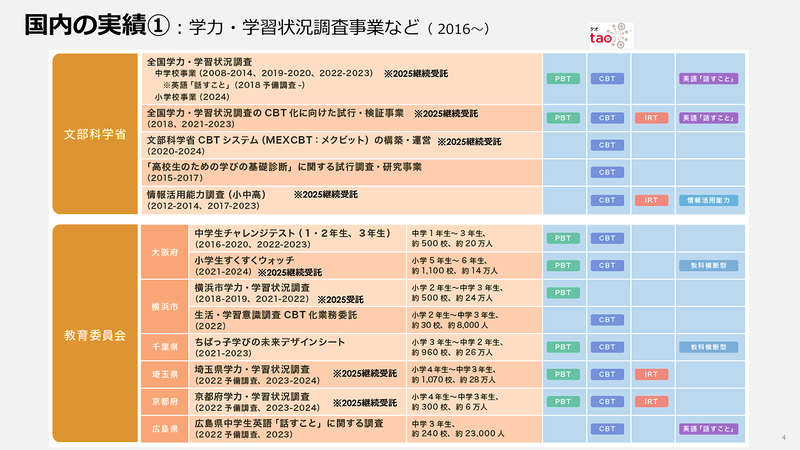The image size is (800, 450).
Task: Click the PBT badge in ちばっ子 row
Action: [563, 347]
